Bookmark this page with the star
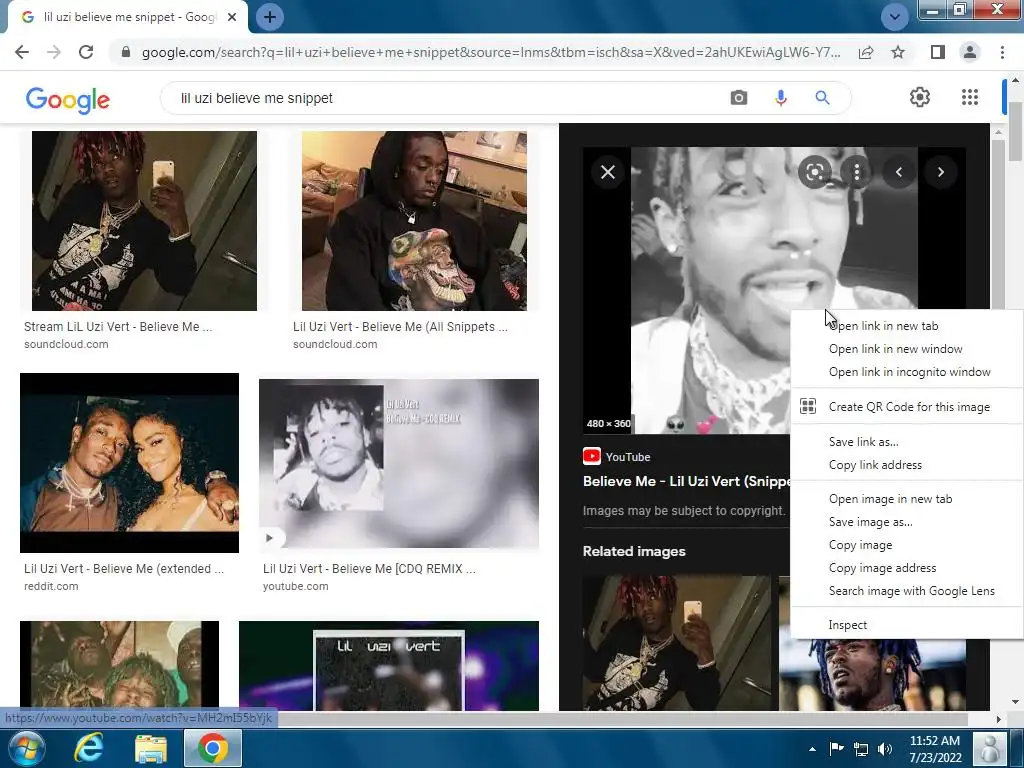 coord(898,52)
